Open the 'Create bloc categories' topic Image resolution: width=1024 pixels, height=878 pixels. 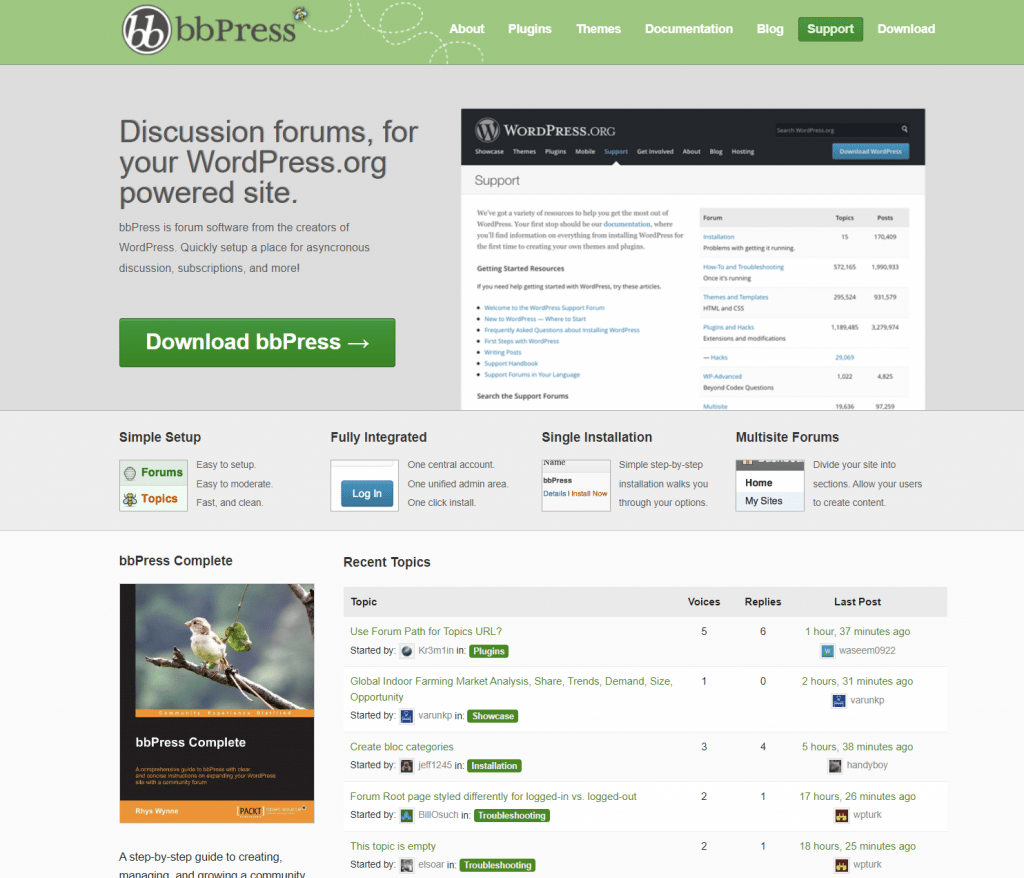tap(402, 746)
